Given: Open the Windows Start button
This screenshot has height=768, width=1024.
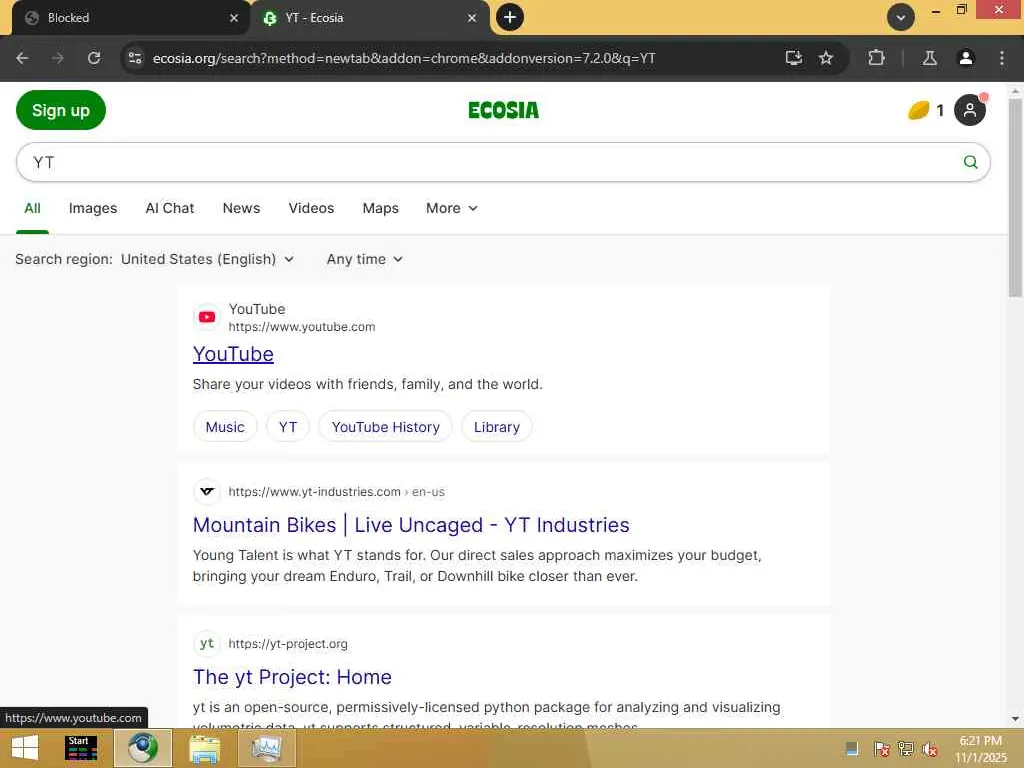Looking at the screenshot, I should pos(25,748).
